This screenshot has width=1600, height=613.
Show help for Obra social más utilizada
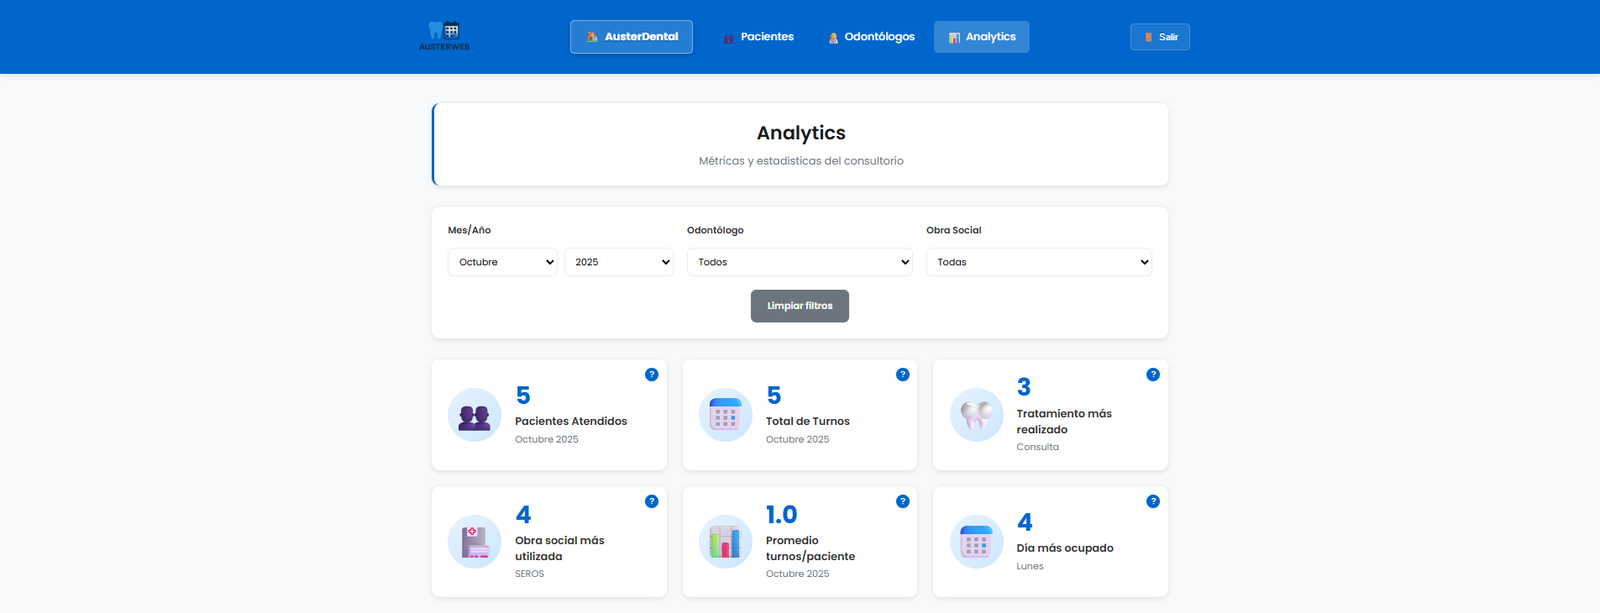(652, 502)
